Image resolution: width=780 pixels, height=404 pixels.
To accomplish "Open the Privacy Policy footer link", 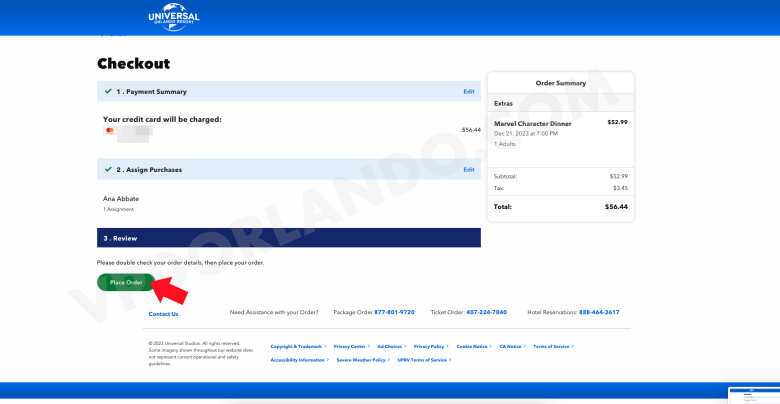I will point(431,346).
